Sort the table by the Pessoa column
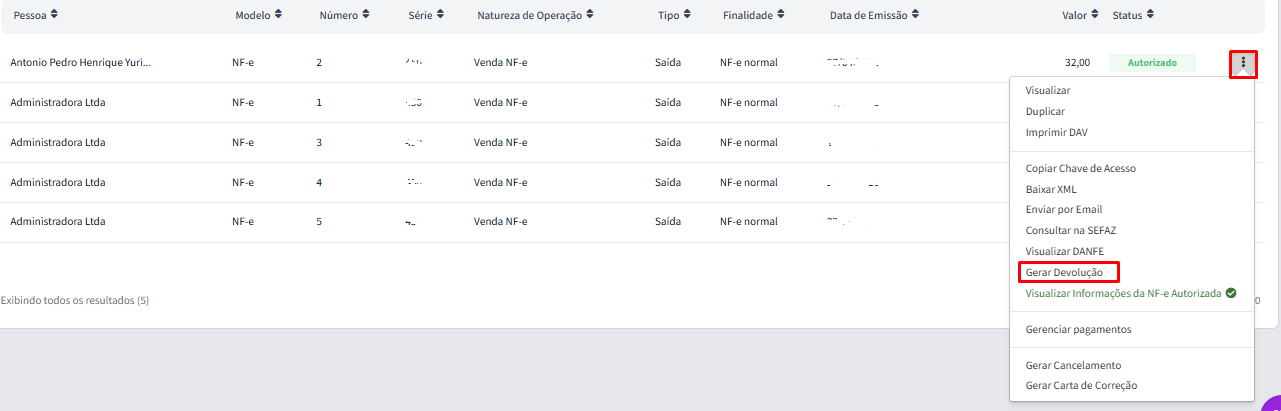This screenshot has width=1281, height=411. (x=35, y=15)
